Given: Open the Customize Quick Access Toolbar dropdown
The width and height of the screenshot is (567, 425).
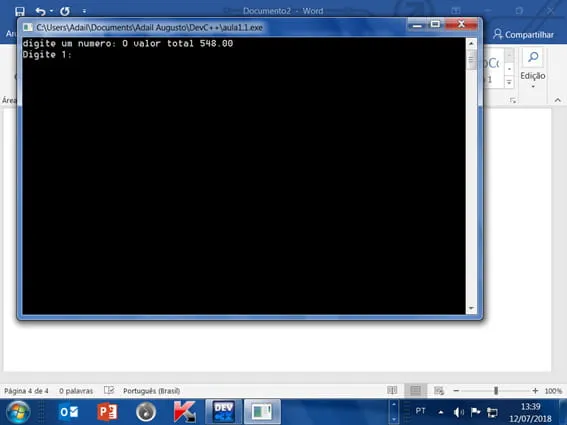Looking at the screenshot, I should (x=84, y=12).
